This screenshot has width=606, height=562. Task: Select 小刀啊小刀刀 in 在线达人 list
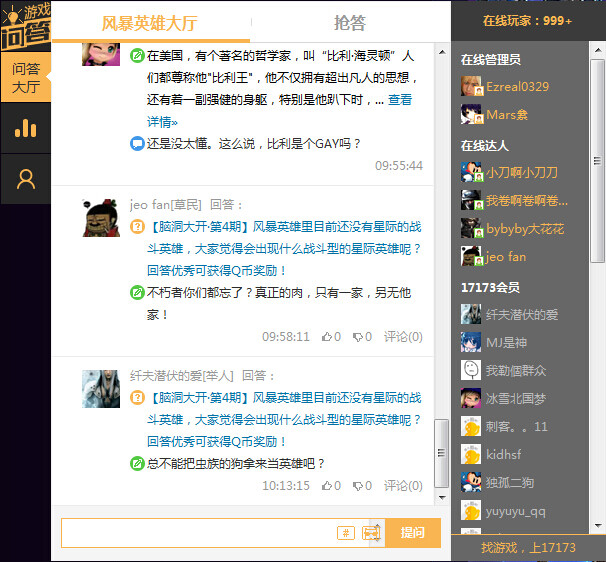(x=522, y=172)
